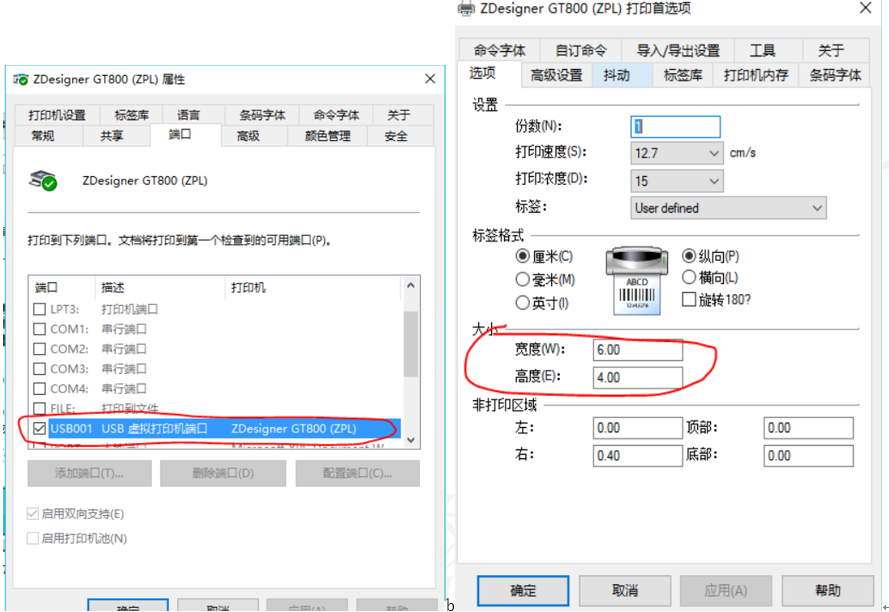
Task: Switch to the 高级设置 tab
Action: click(557, 75)
